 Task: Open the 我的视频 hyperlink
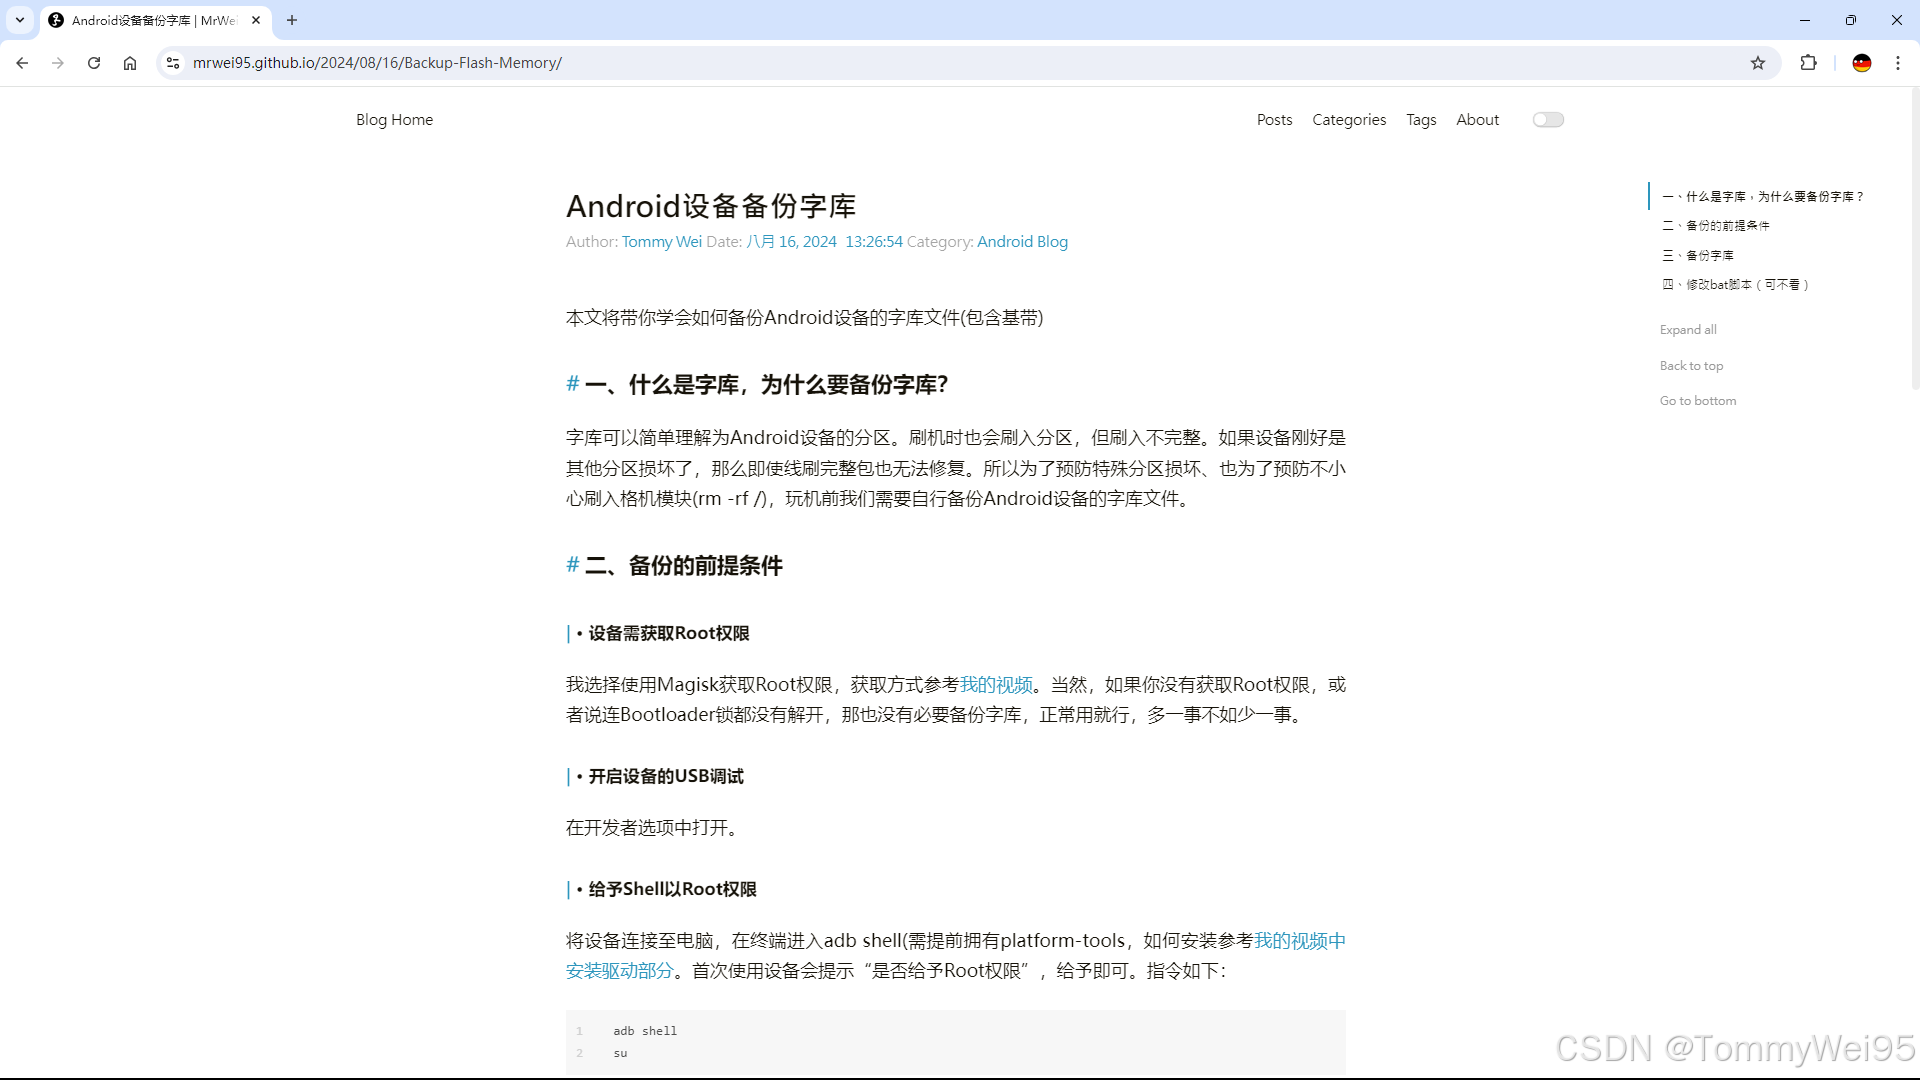pyautogui.click(x=996, y=685)
